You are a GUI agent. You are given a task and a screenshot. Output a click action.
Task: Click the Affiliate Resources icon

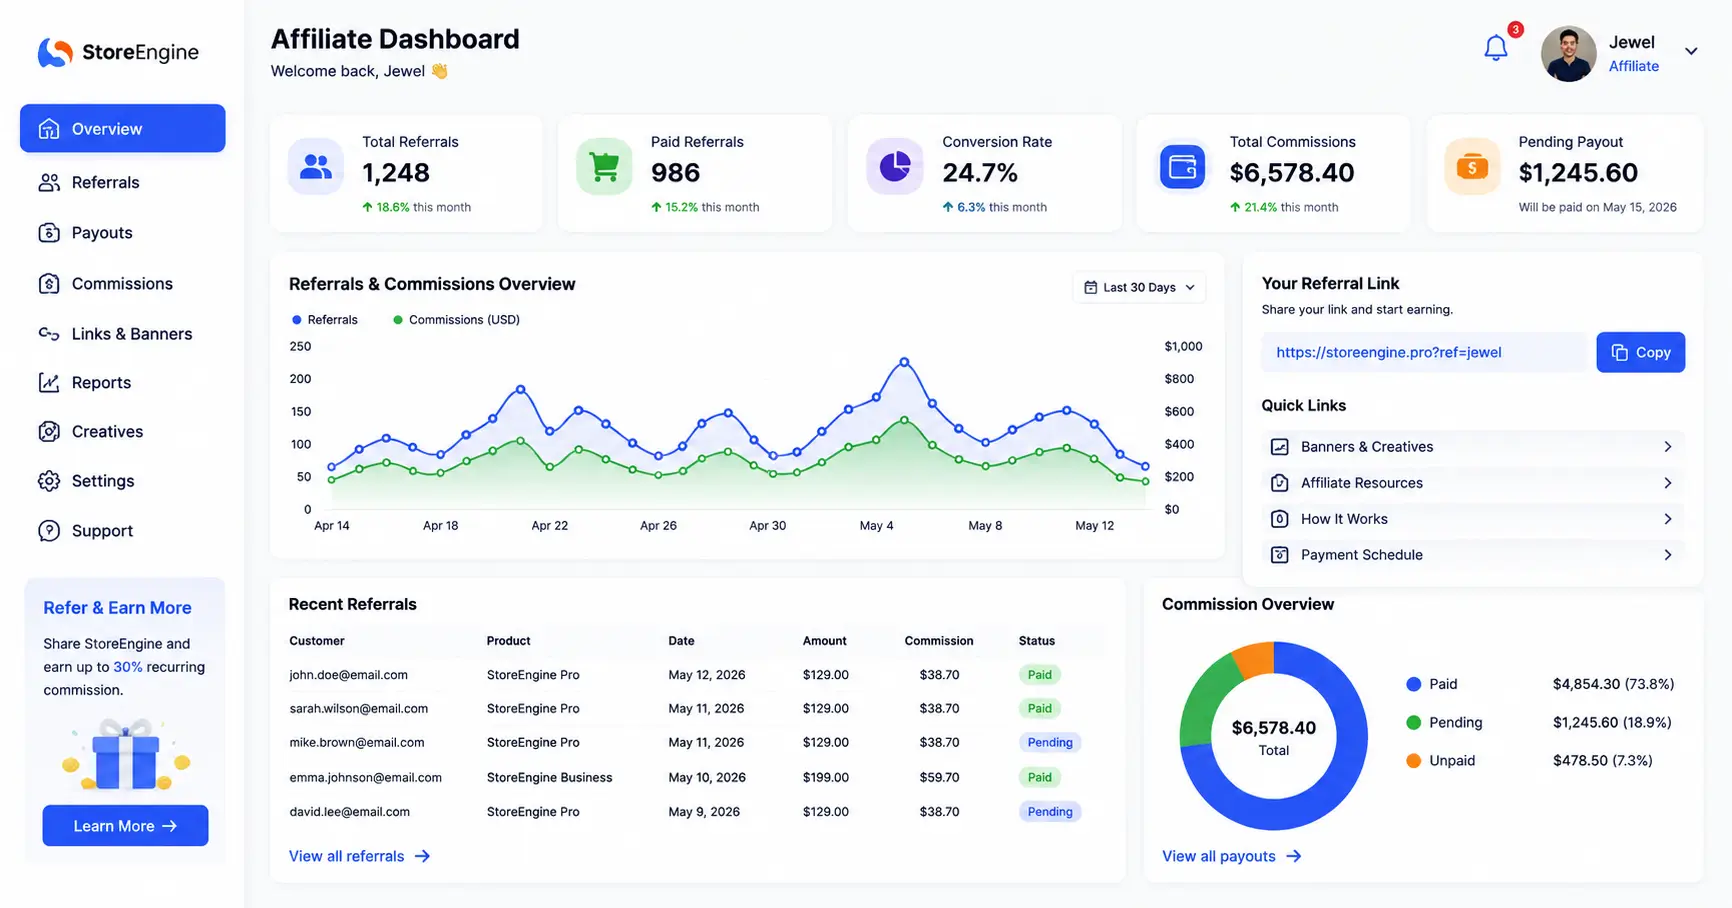1279,483
